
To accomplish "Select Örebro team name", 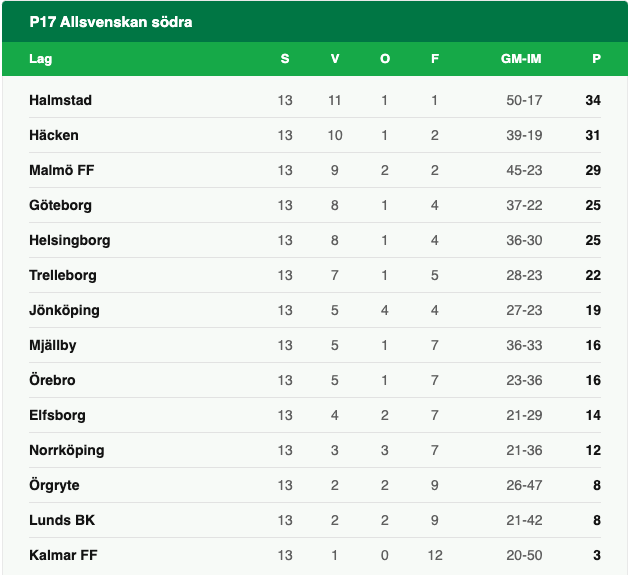I will click(x=52, y=380).
